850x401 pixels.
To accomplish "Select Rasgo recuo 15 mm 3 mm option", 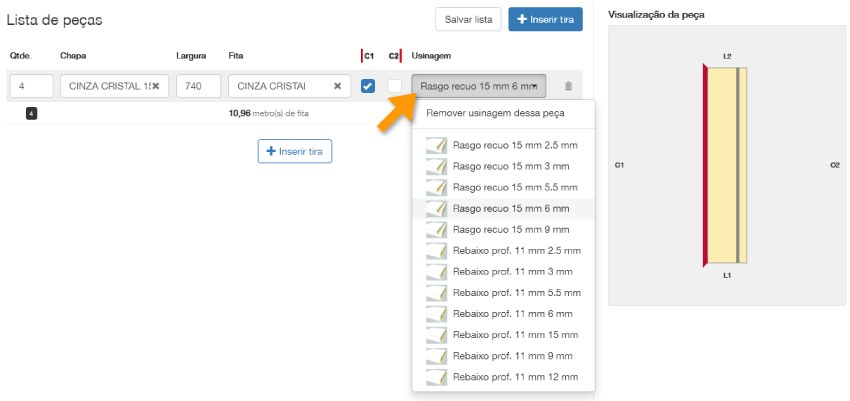I will pos(503,166).
